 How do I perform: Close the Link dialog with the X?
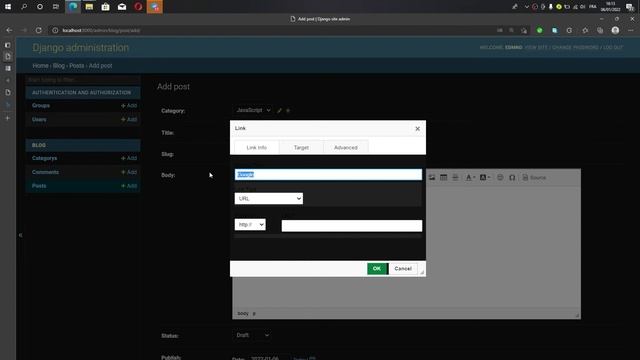pos(417,129)
